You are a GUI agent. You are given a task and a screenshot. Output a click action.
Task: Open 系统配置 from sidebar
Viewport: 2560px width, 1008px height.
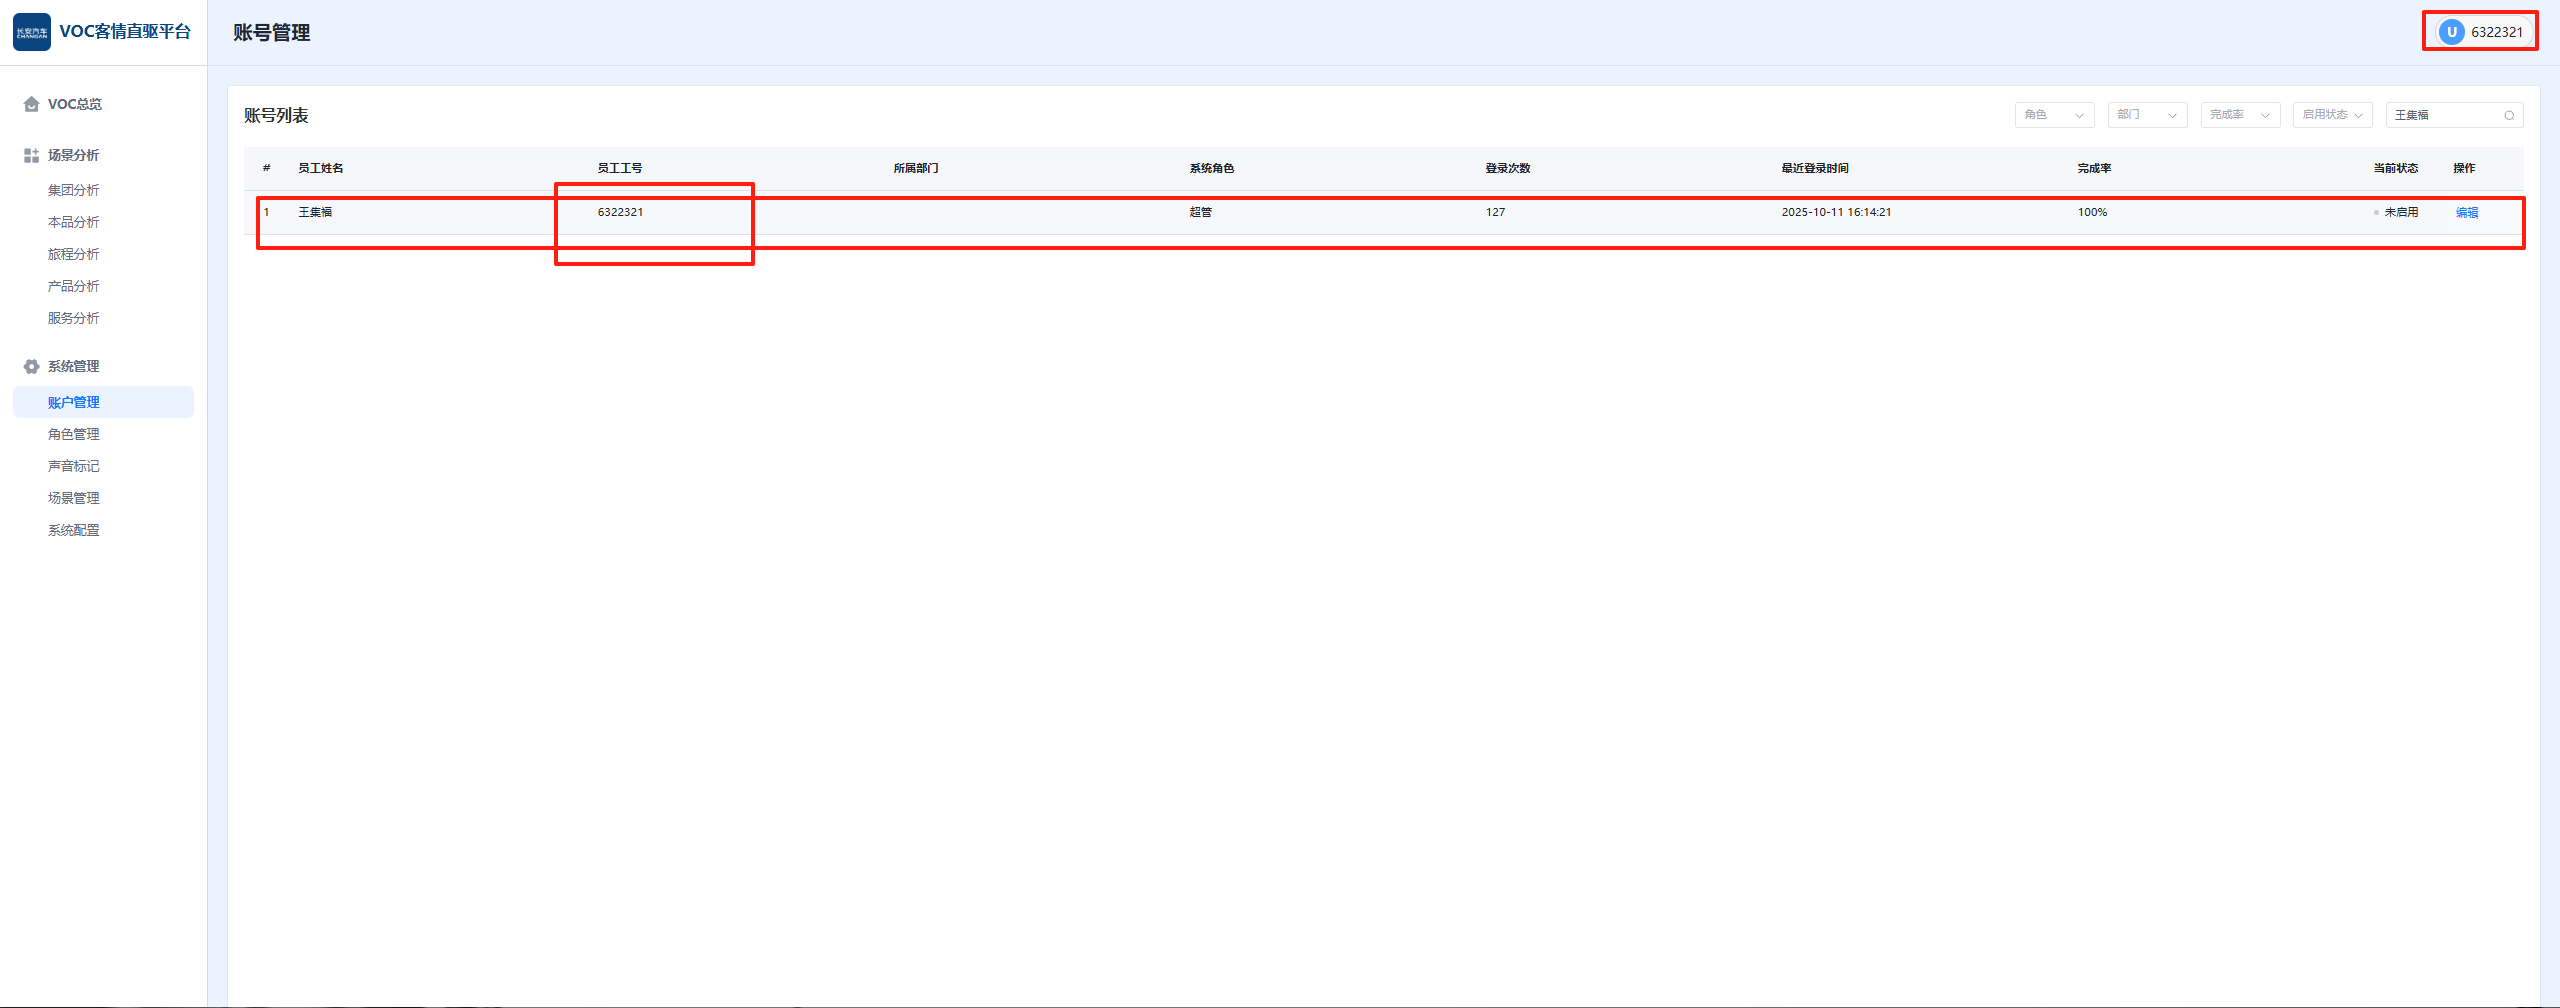[x=74, y=530]
